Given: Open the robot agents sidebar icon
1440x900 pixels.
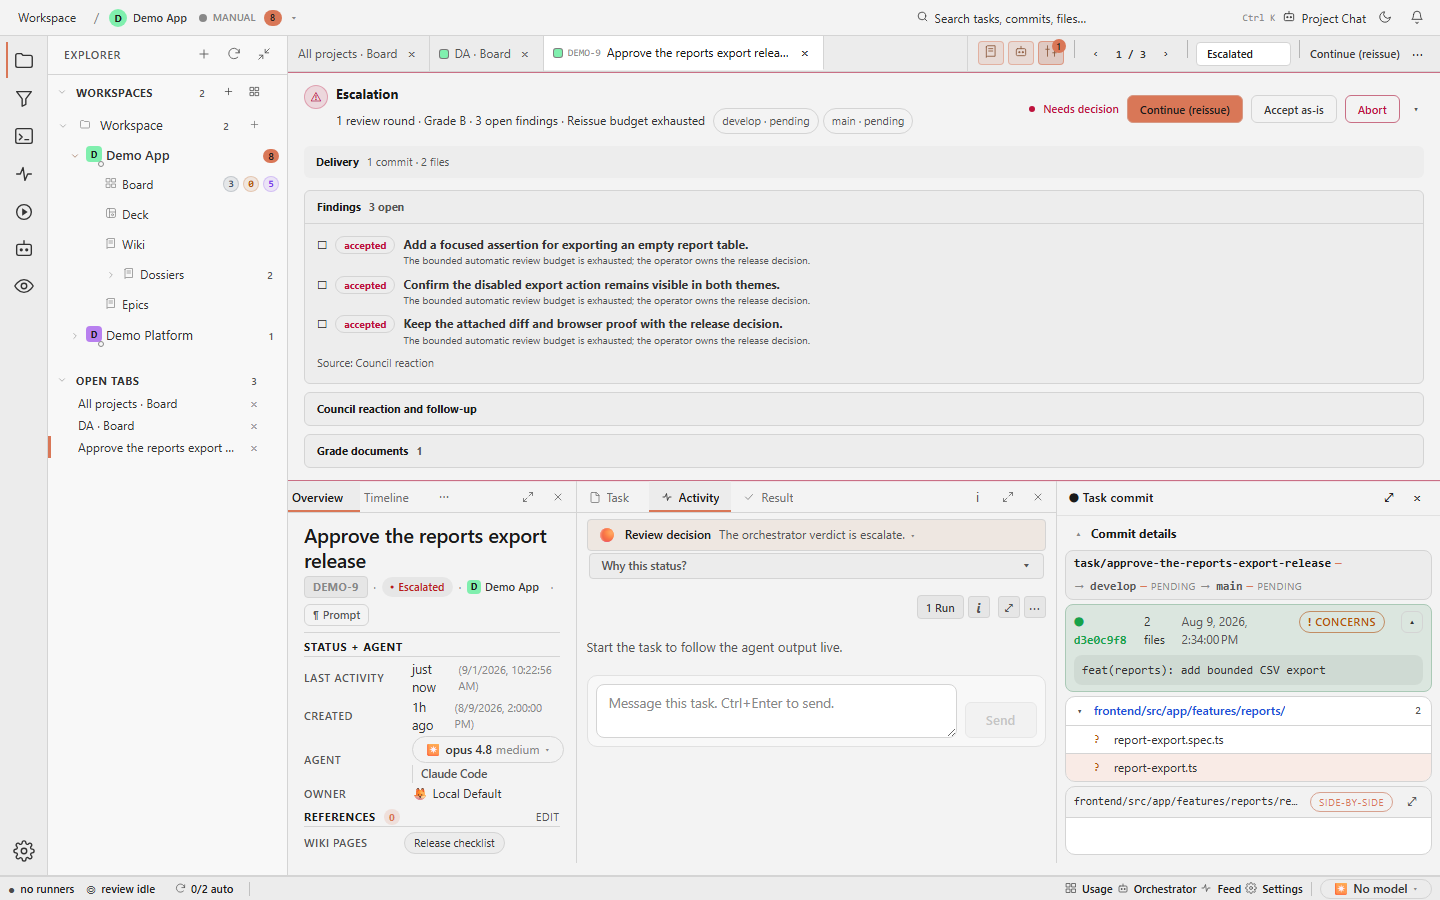Looking at the screenshot, I should click(x=24, y=249).
